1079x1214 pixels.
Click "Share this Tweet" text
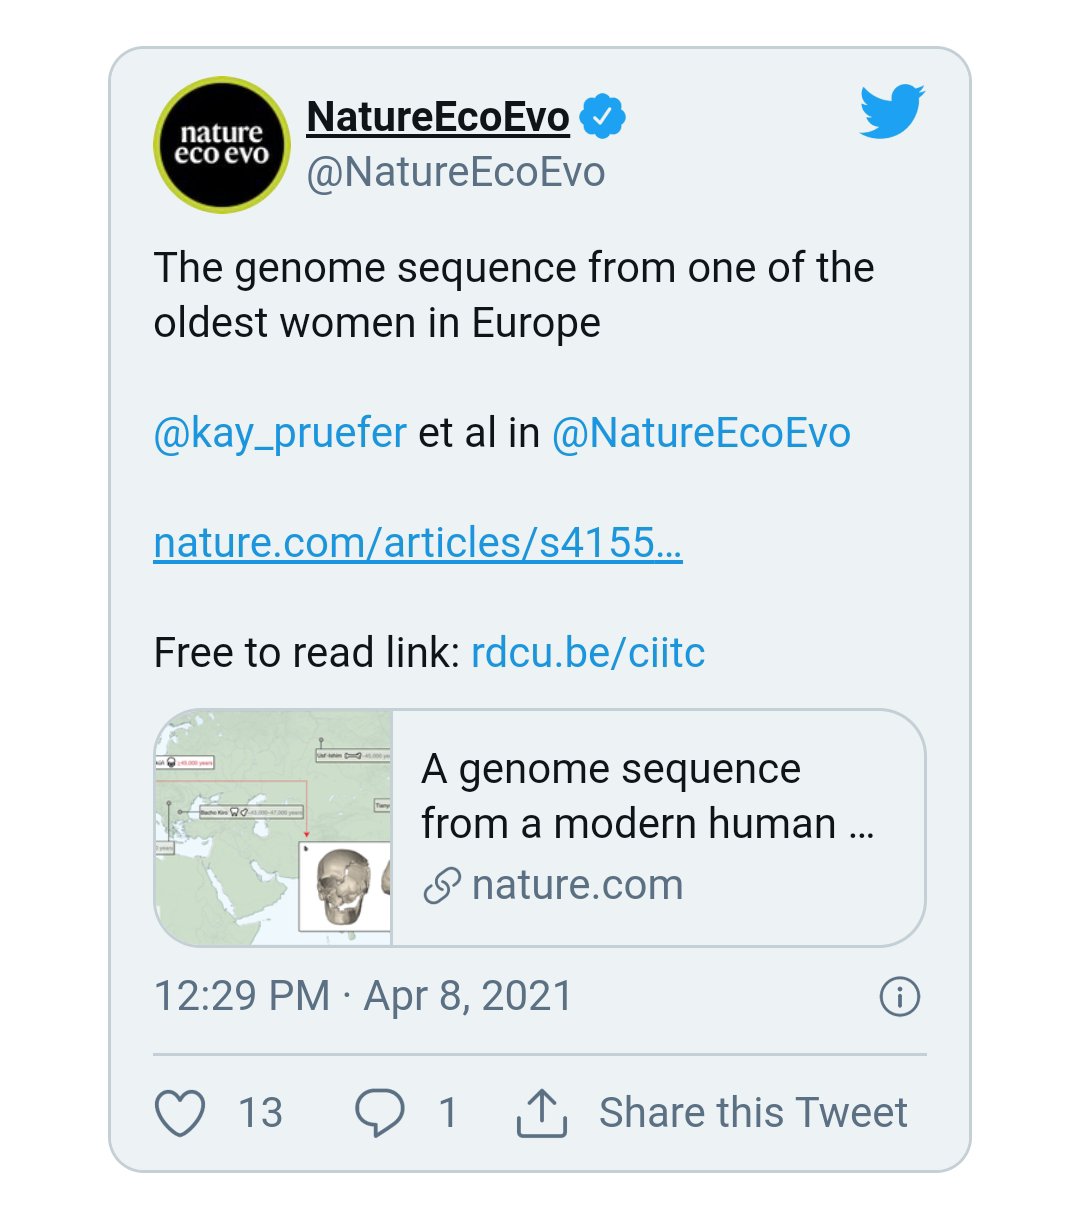pos(753,1113)
